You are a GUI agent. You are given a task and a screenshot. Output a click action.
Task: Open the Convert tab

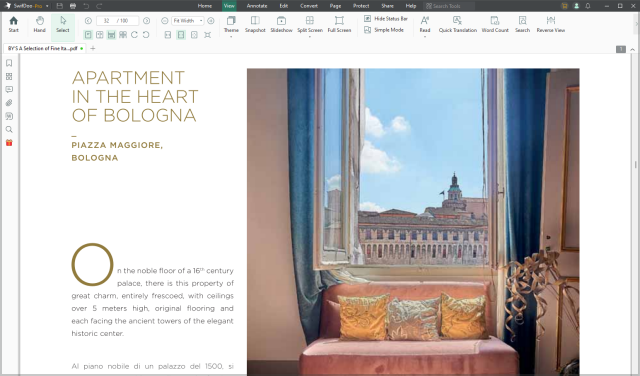(x=309, y=6)
